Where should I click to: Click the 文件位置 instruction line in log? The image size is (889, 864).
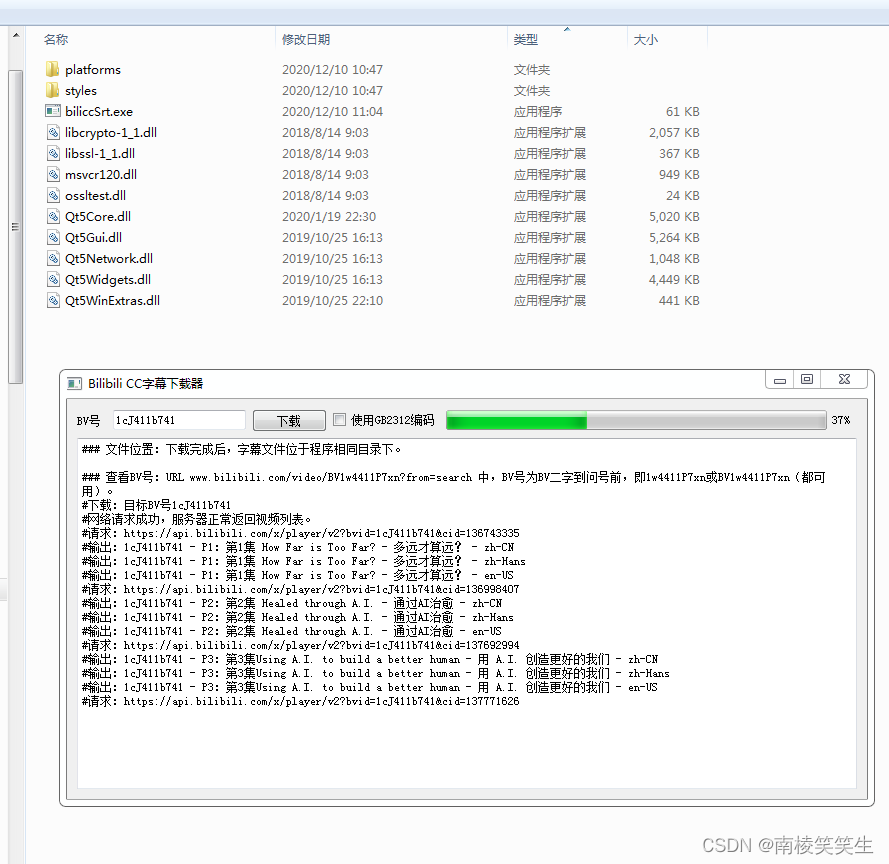[242, 450]
